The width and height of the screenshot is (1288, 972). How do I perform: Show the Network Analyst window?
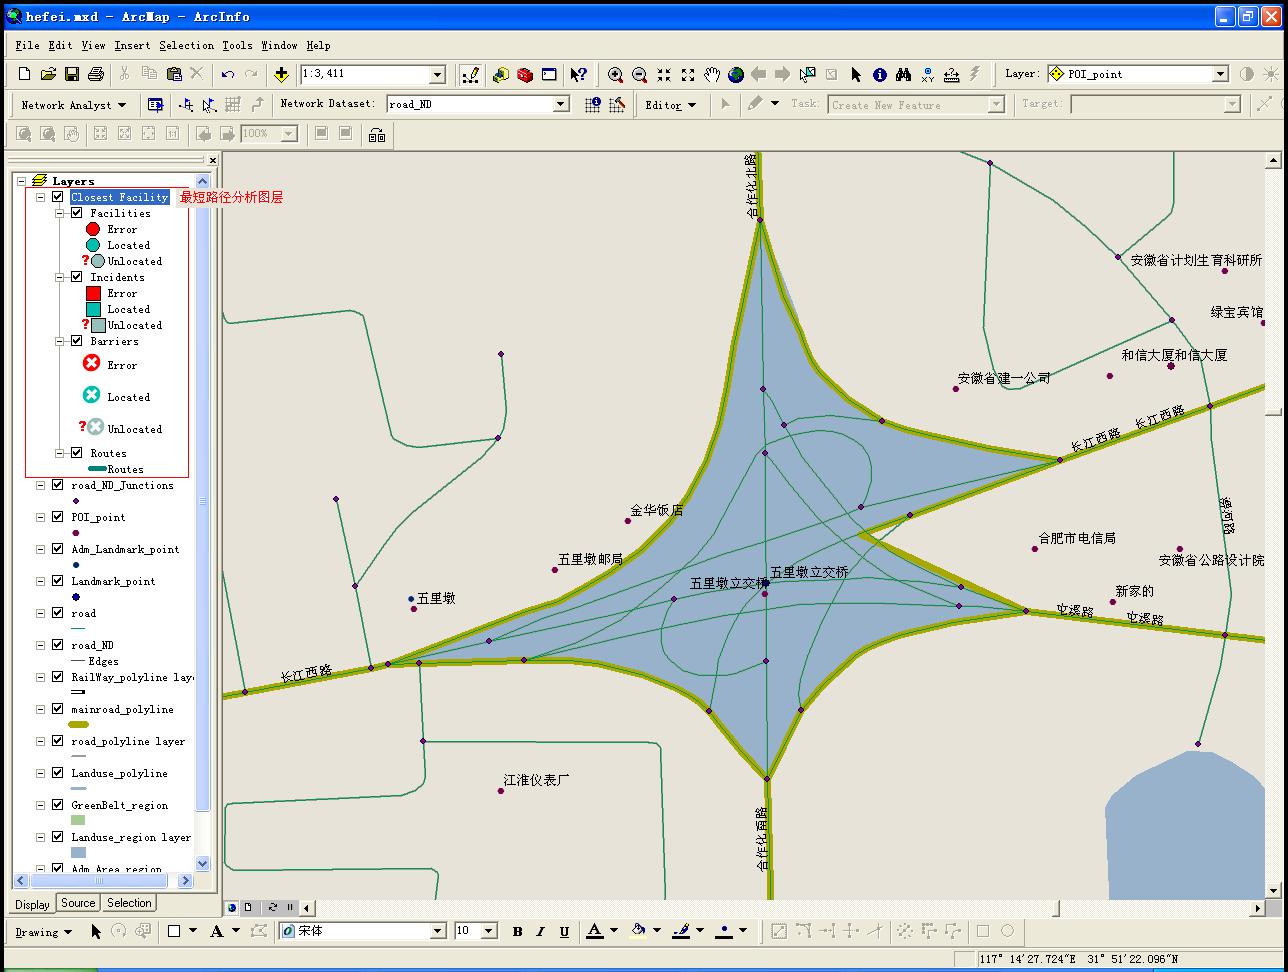tap(155, 104)
